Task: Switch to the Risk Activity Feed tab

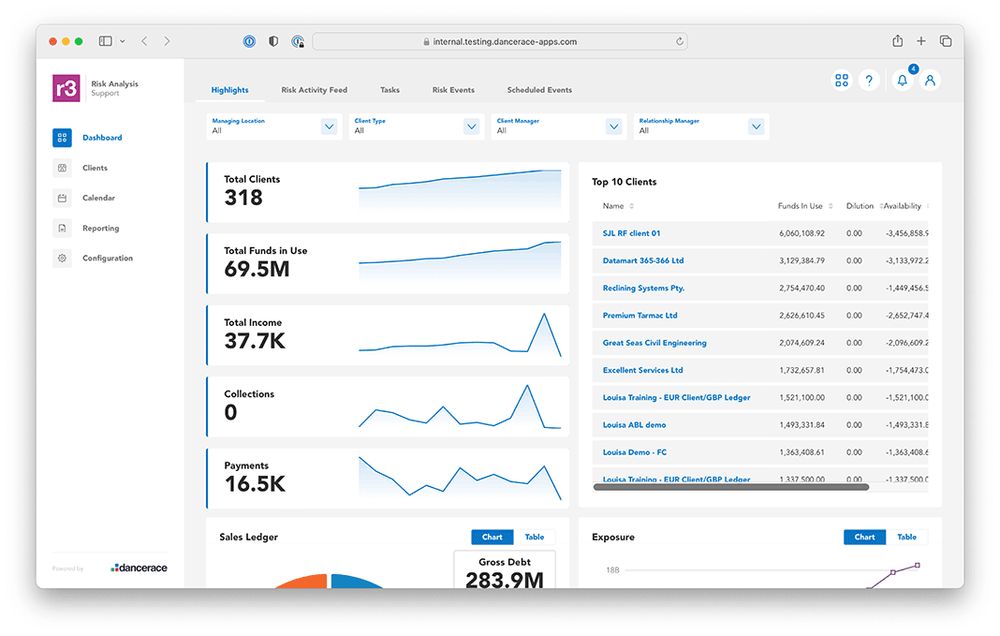Action: pos(313,89)
